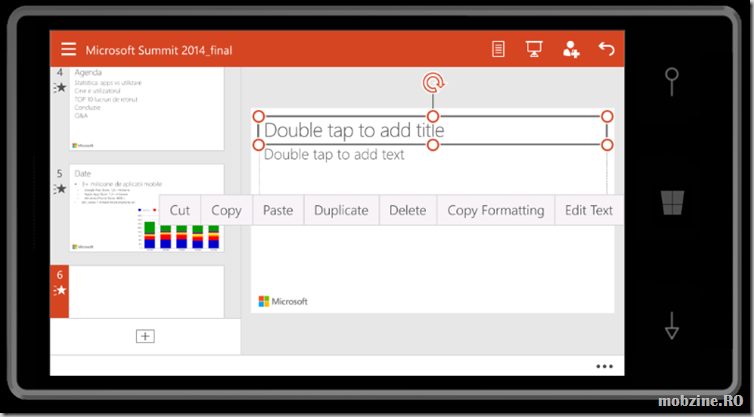Click the Microsoft logo on the slide
The height and width of the screenshot is (417, 754).
[x=283, y=302]
